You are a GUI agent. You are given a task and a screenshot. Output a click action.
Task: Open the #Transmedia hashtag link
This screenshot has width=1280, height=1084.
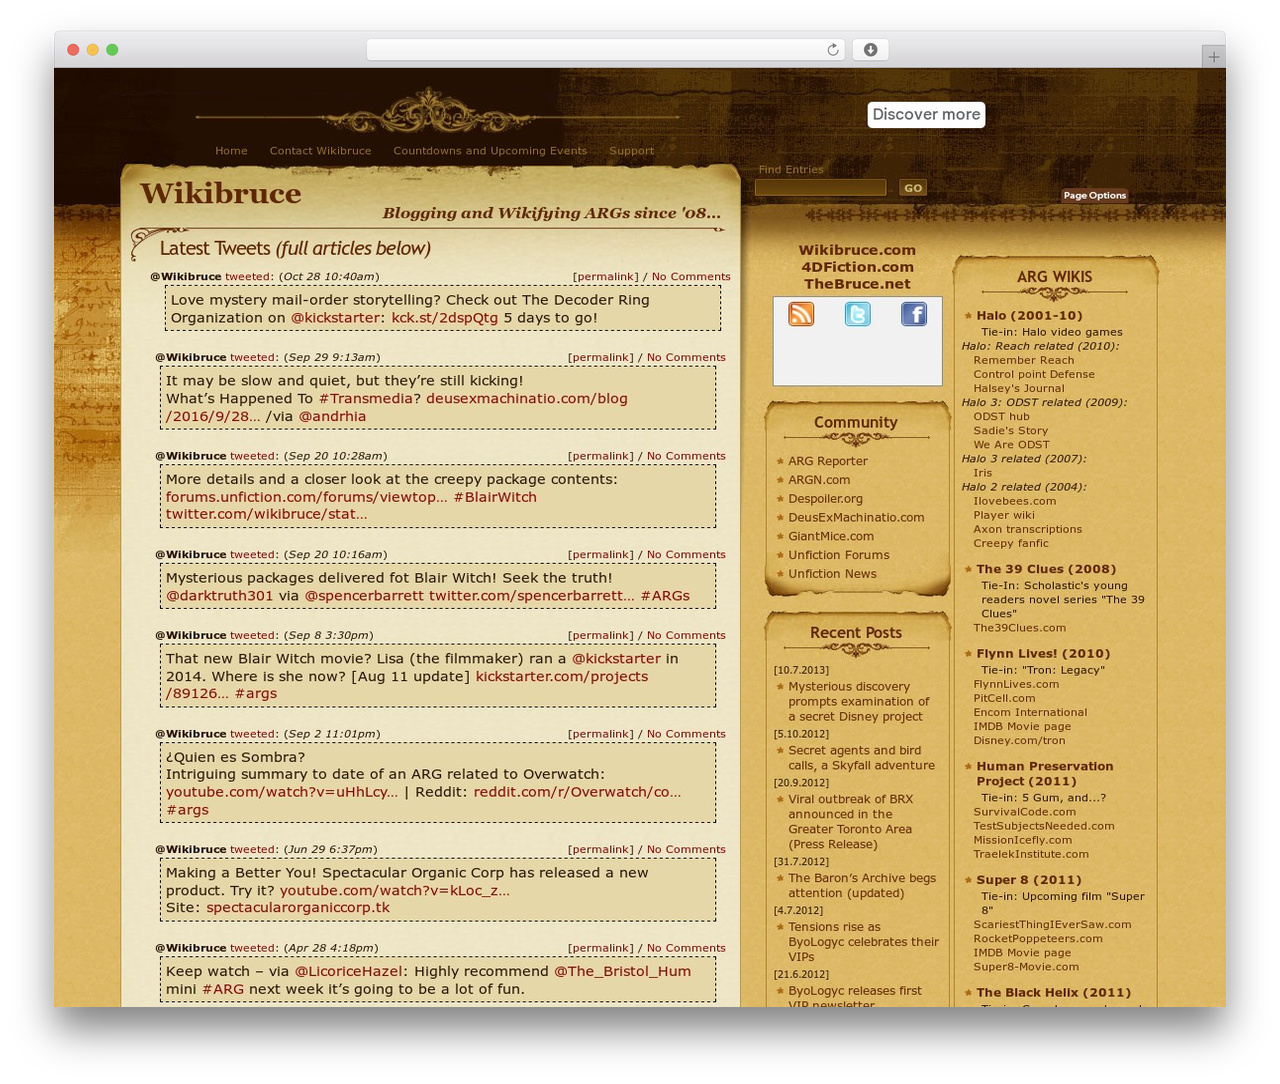pos(365,398)
